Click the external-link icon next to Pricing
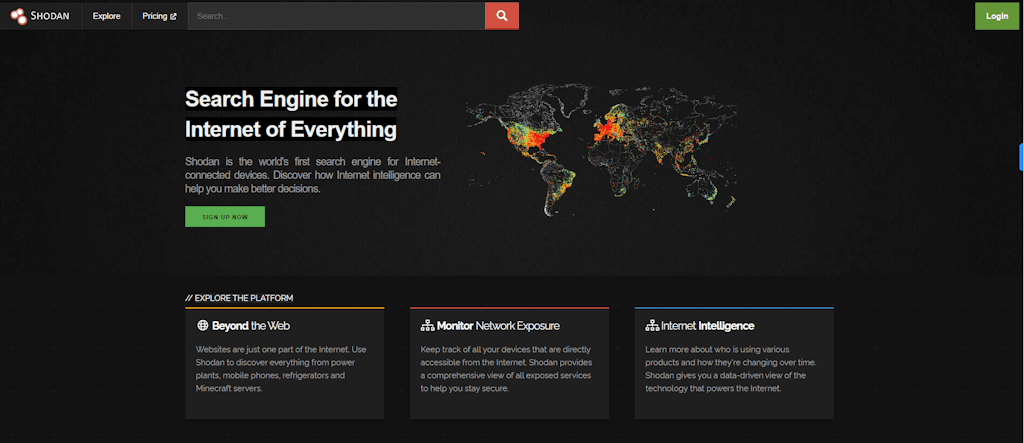This screenshot has height=443, width=1024. [x=173, y=16]
